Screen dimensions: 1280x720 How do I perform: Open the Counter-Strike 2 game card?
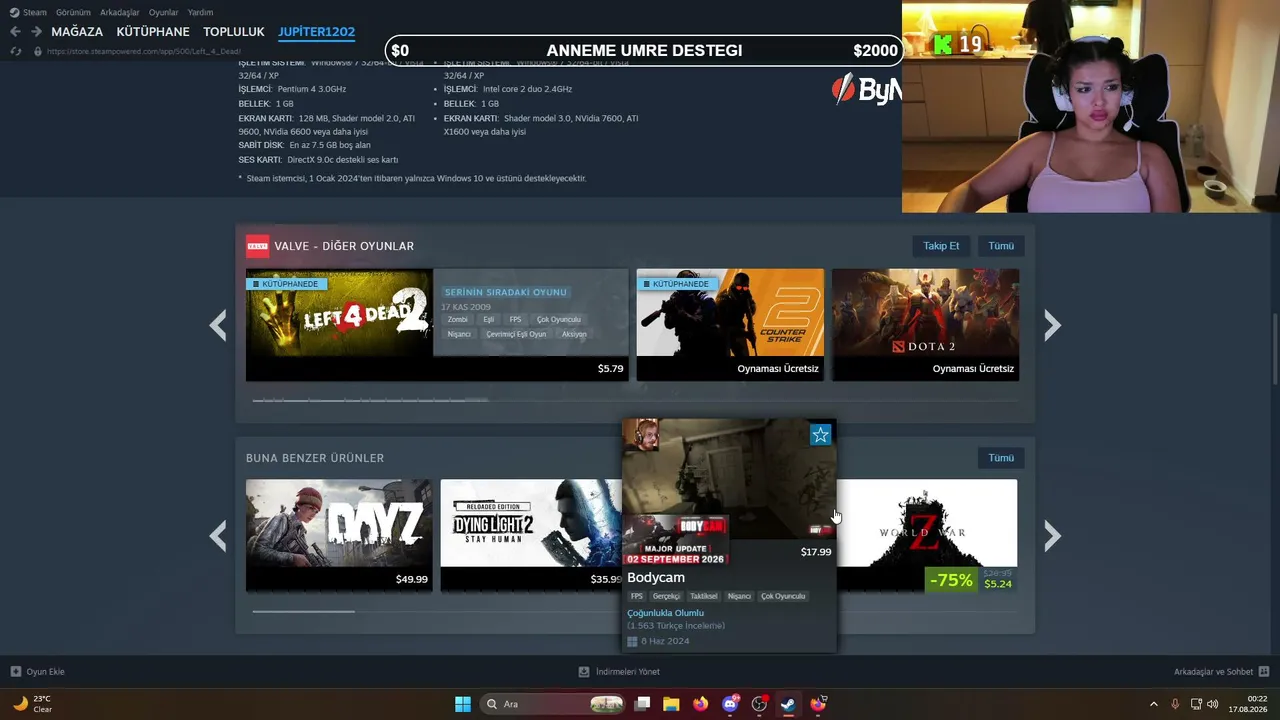tap(730, 325)
